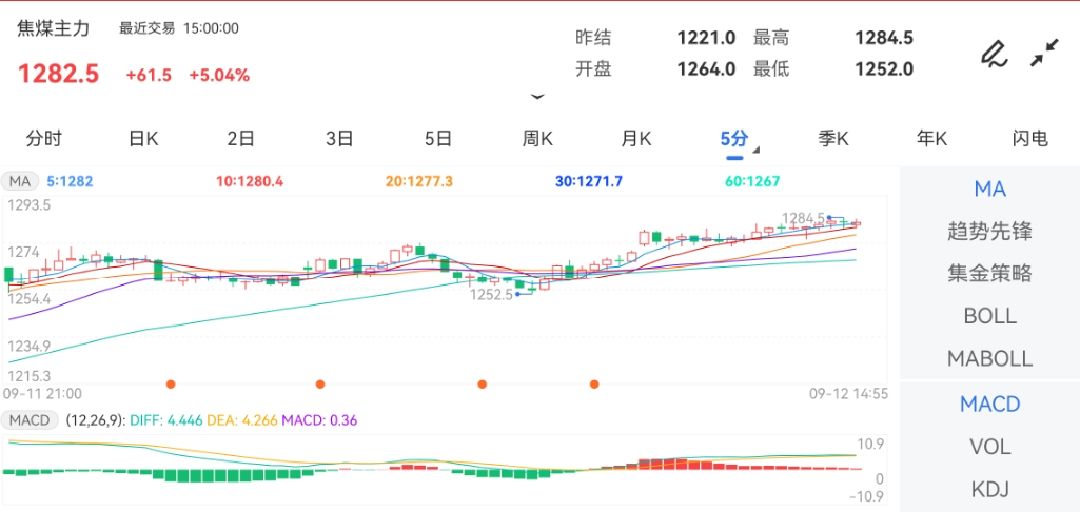Tap the 09-12 14:55 end time label

848,394
